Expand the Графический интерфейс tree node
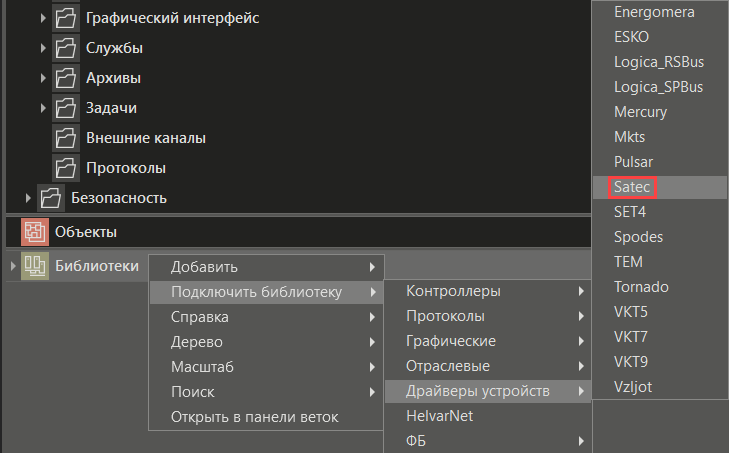 [x=43, y=18]
